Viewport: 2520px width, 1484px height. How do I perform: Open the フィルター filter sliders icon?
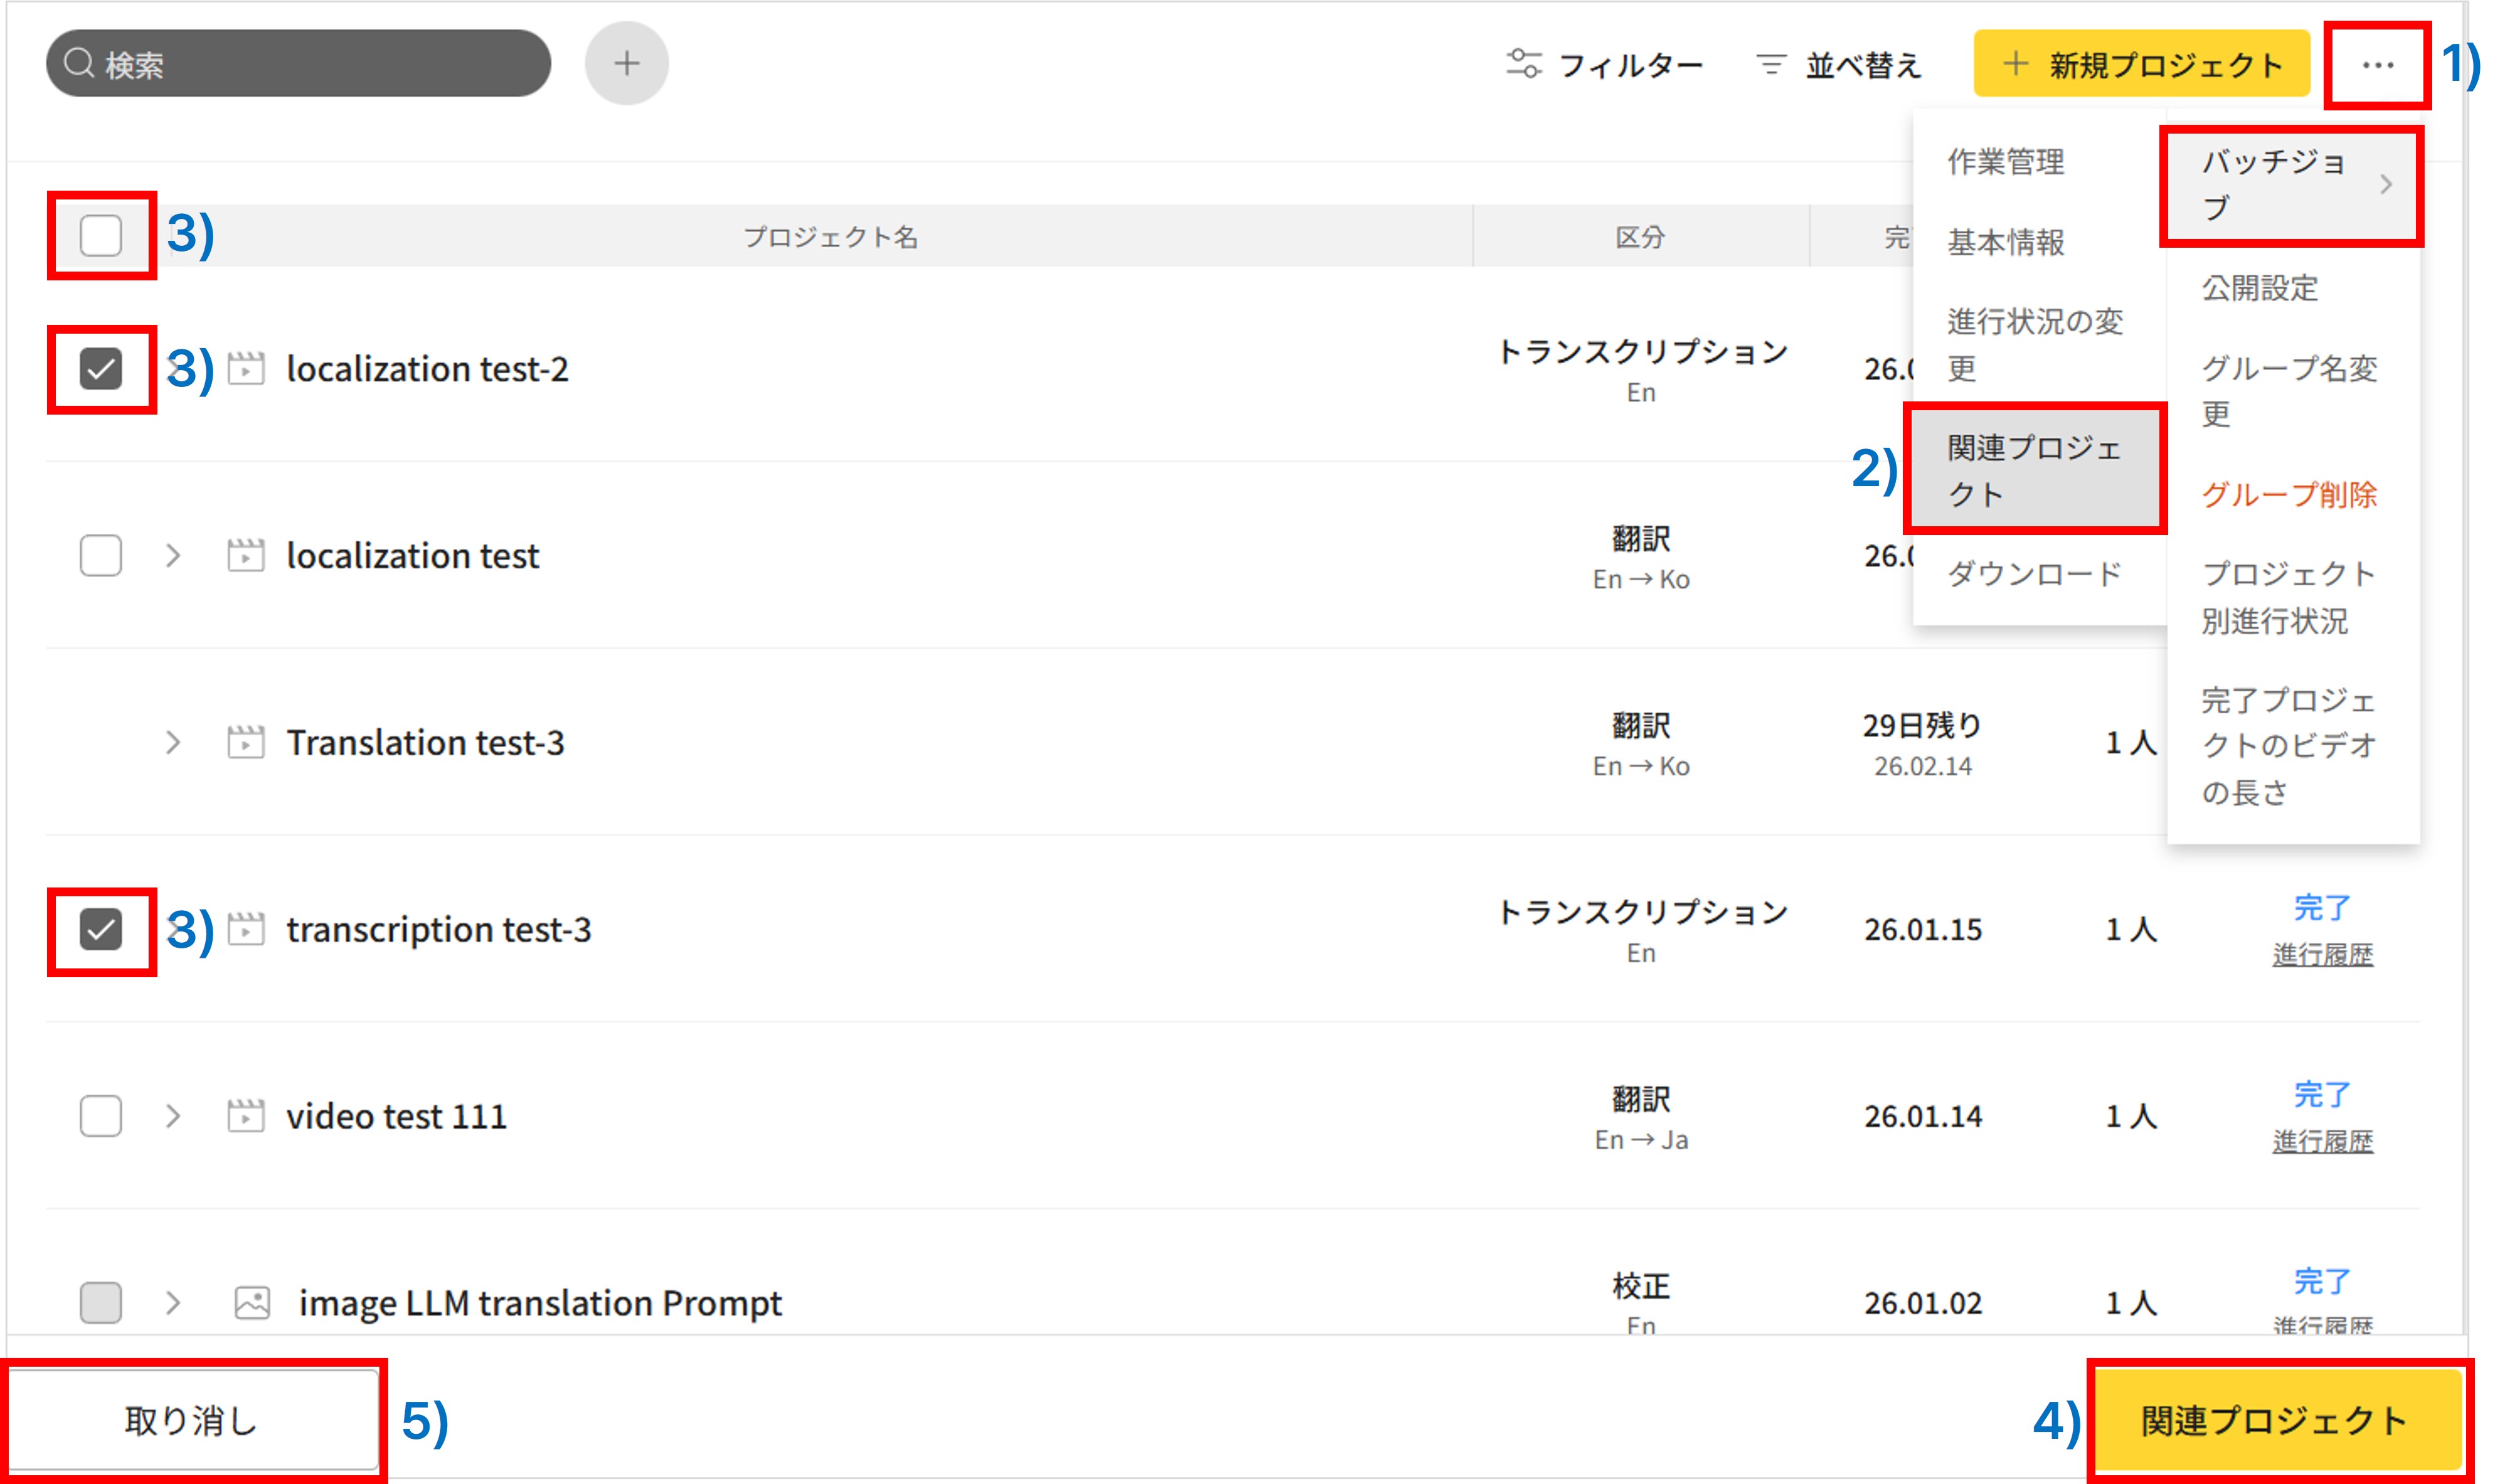1523,64
